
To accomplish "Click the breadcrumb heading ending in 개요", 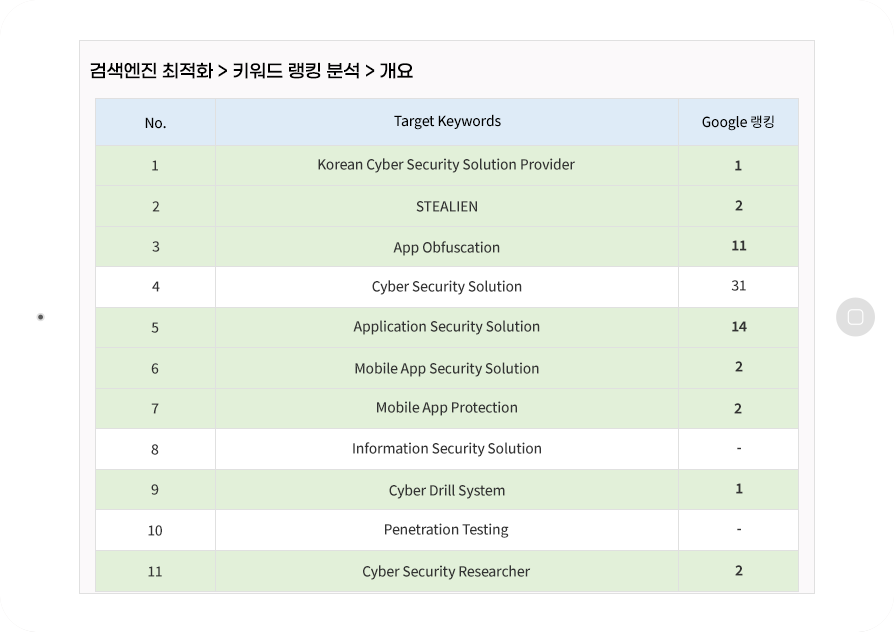I will [251, 71].
